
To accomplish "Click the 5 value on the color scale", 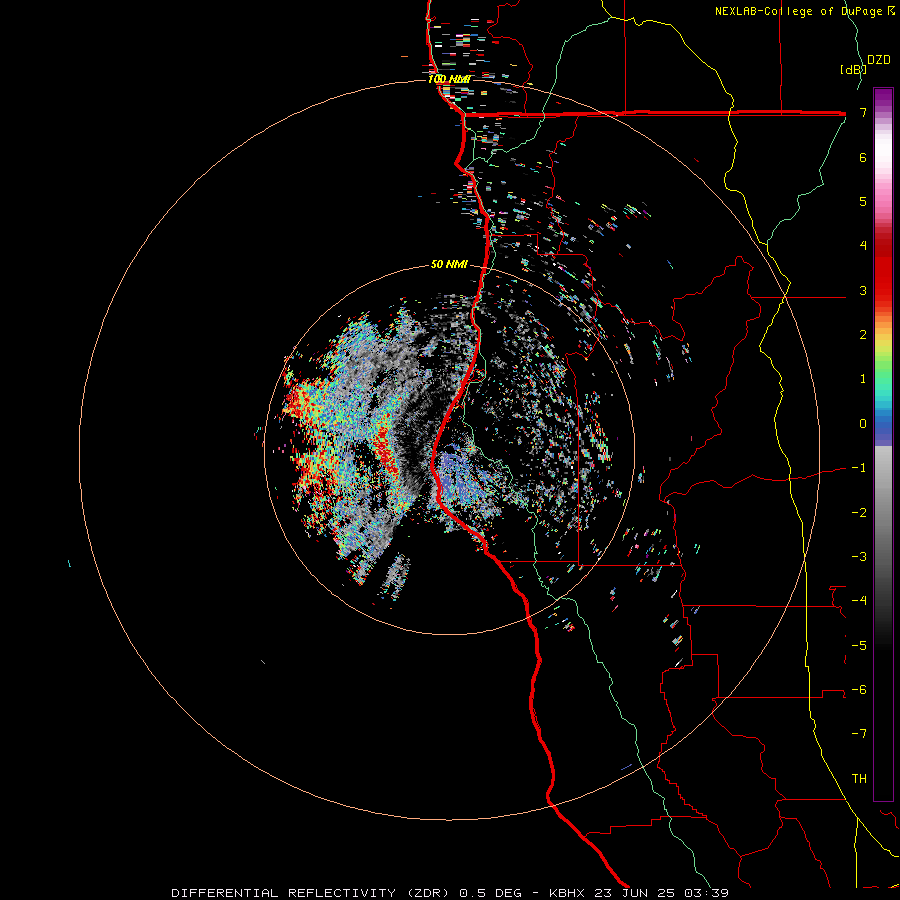I will pos(863,201).
